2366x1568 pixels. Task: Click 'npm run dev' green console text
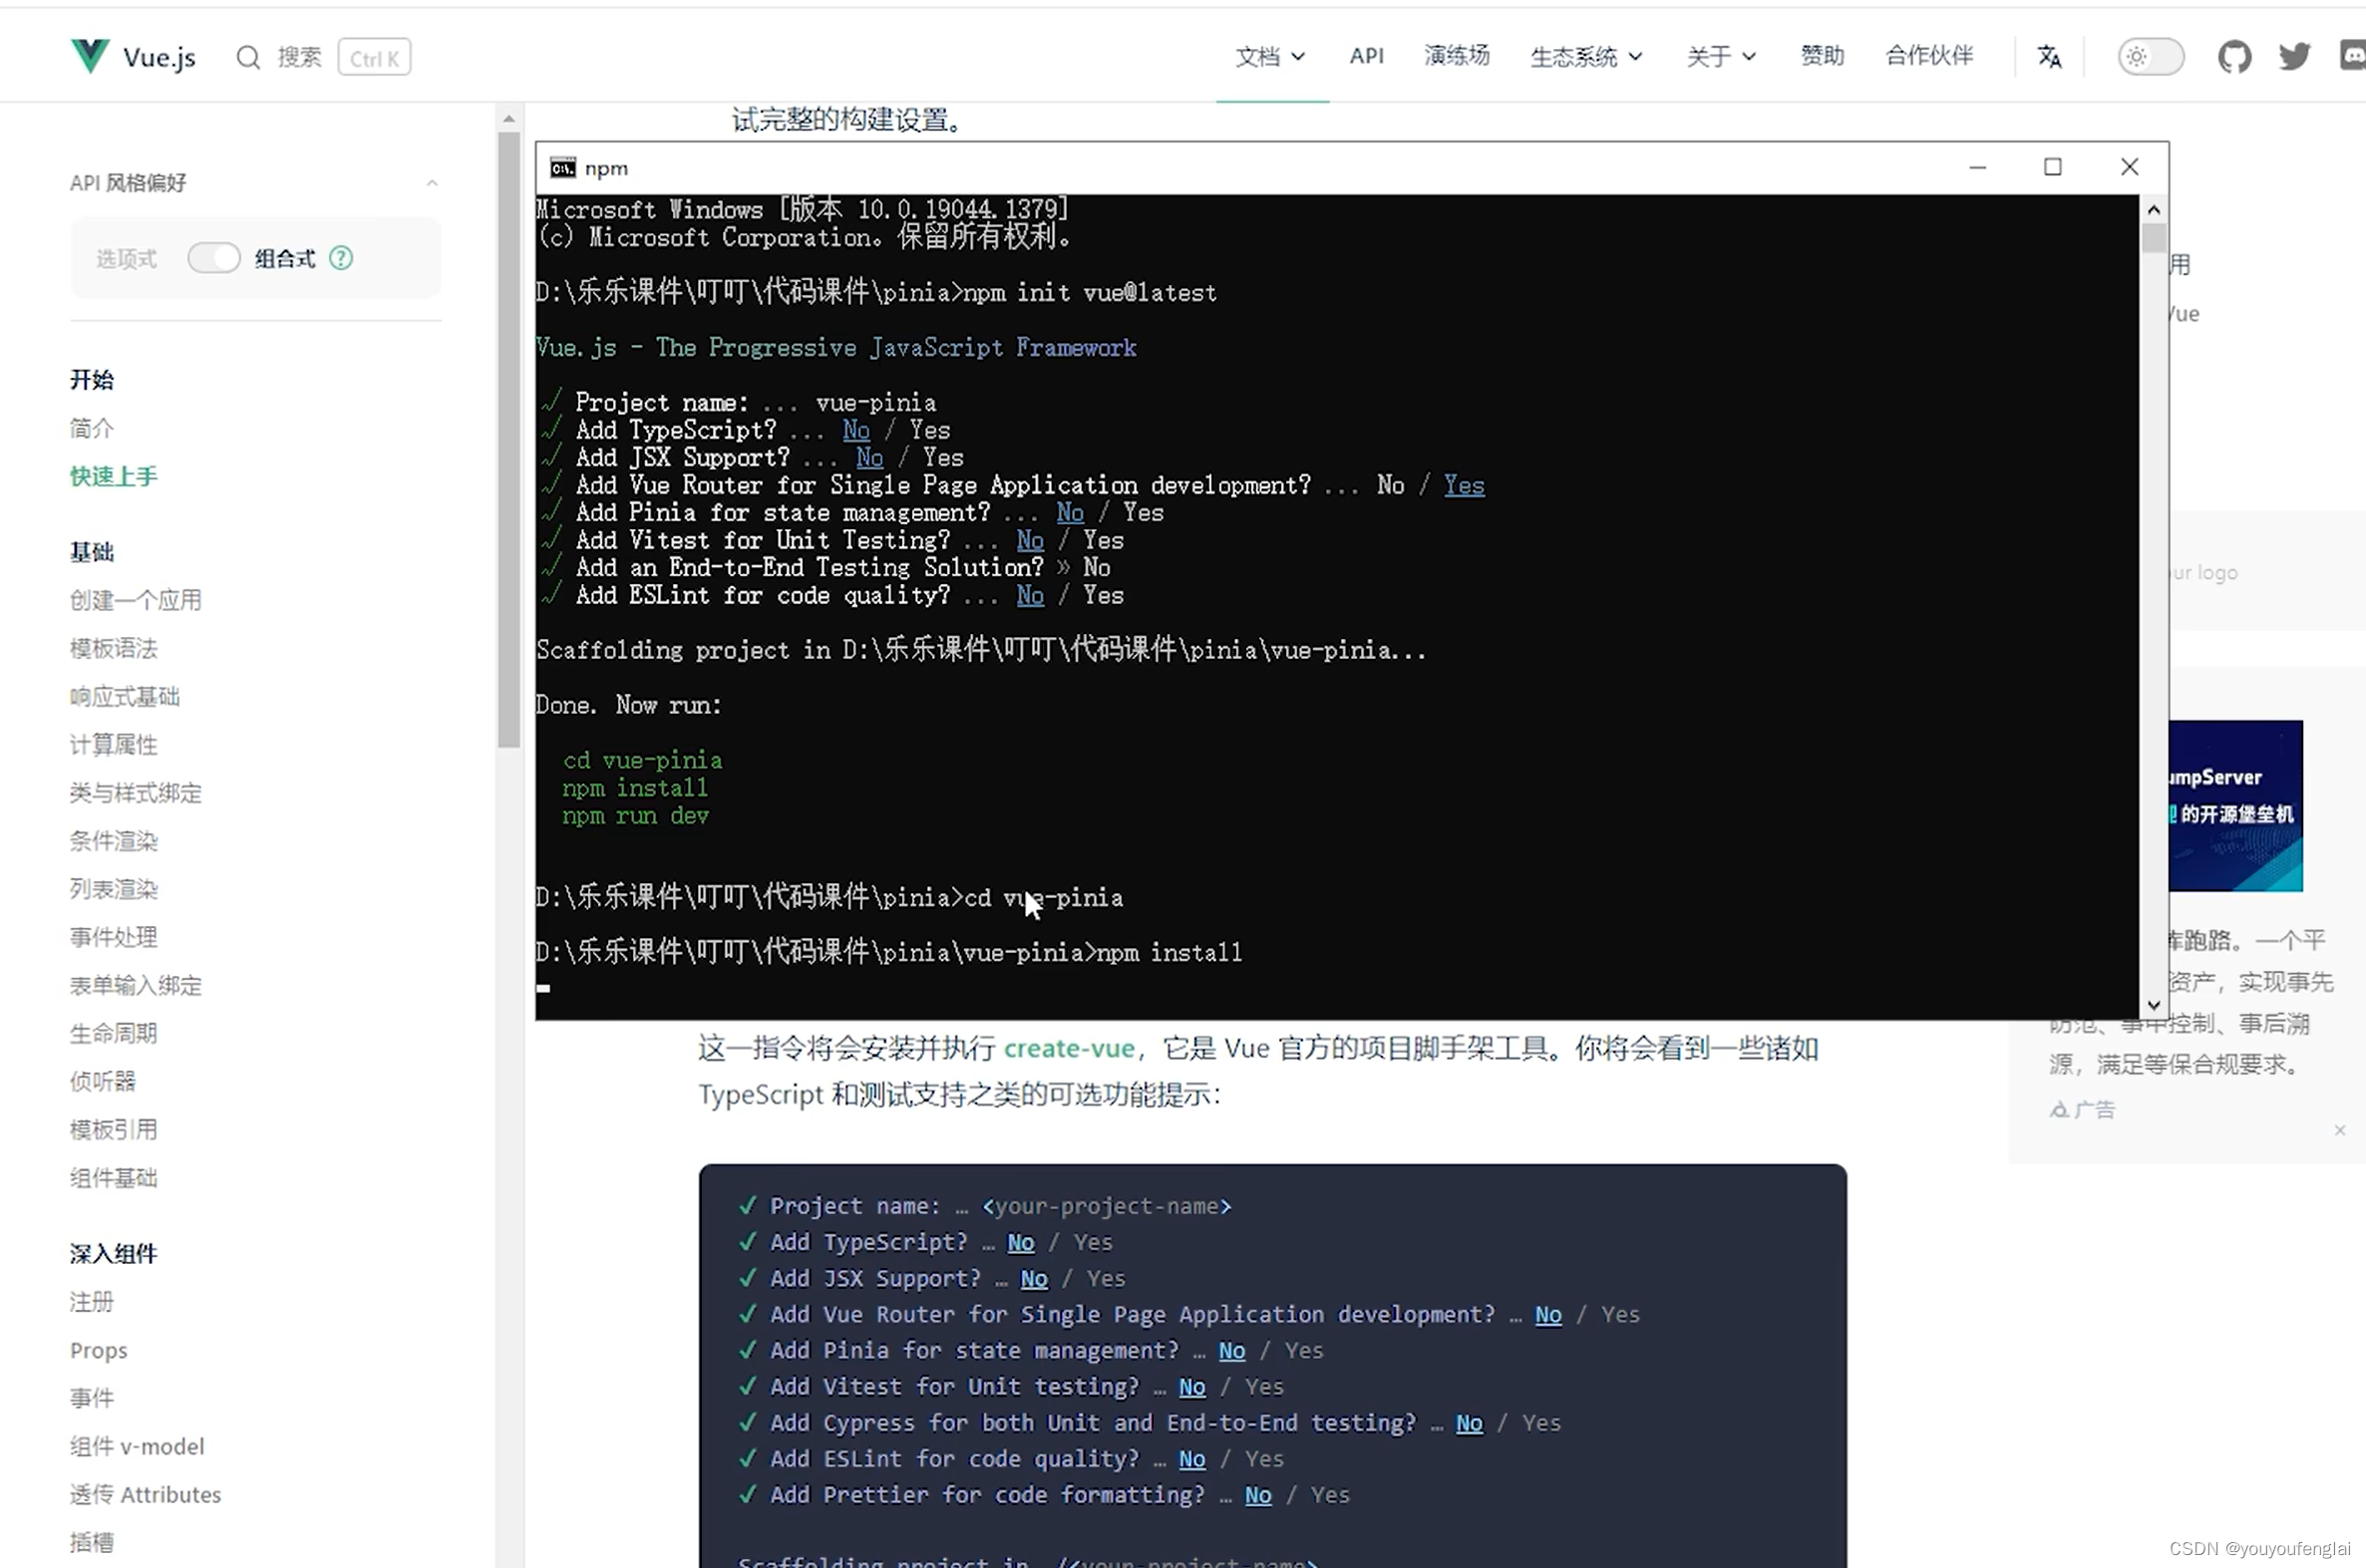pos(636,816)
